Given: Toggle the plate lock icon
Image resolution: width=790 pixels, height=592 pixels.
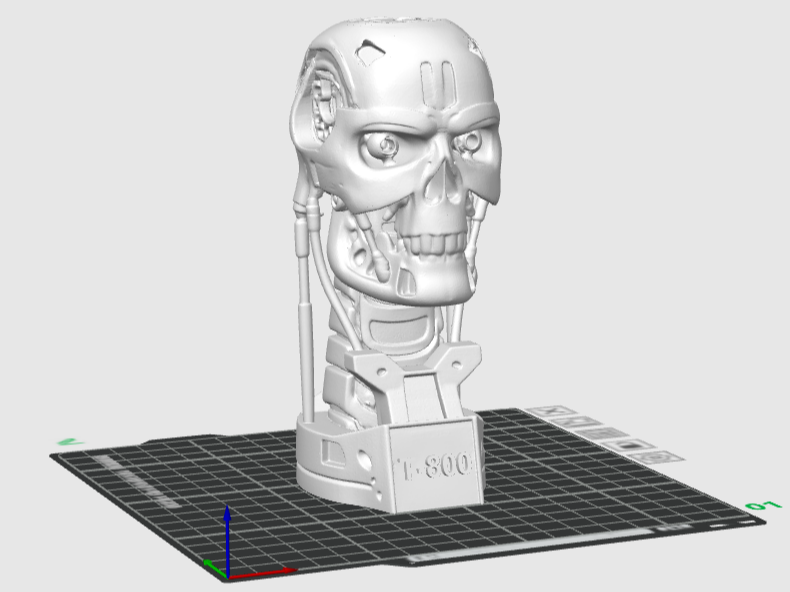Looking at the screenshot, I should tap(630, 445).
